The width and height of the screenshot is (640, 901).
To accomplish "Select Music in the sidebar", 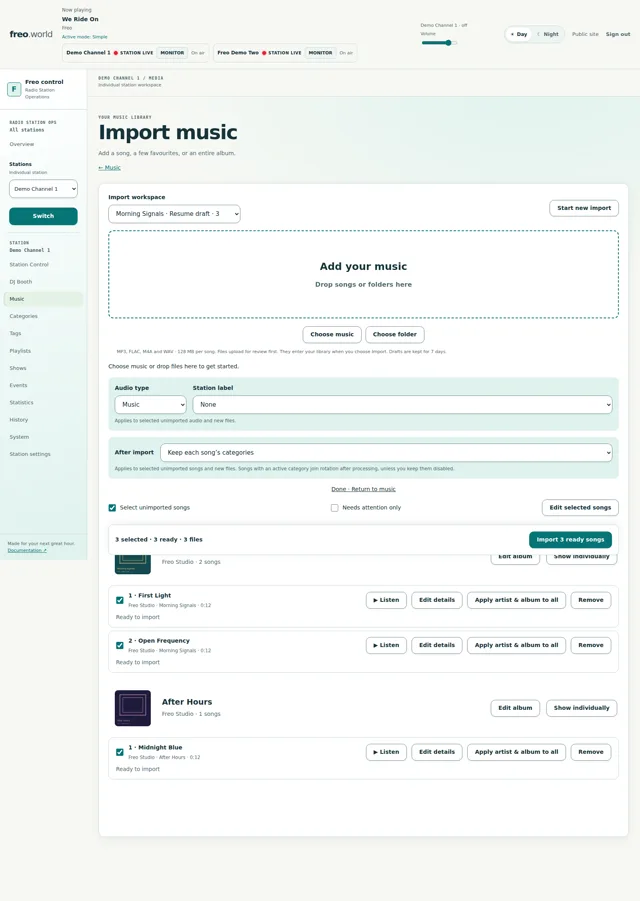I will [x=43, y=299].
